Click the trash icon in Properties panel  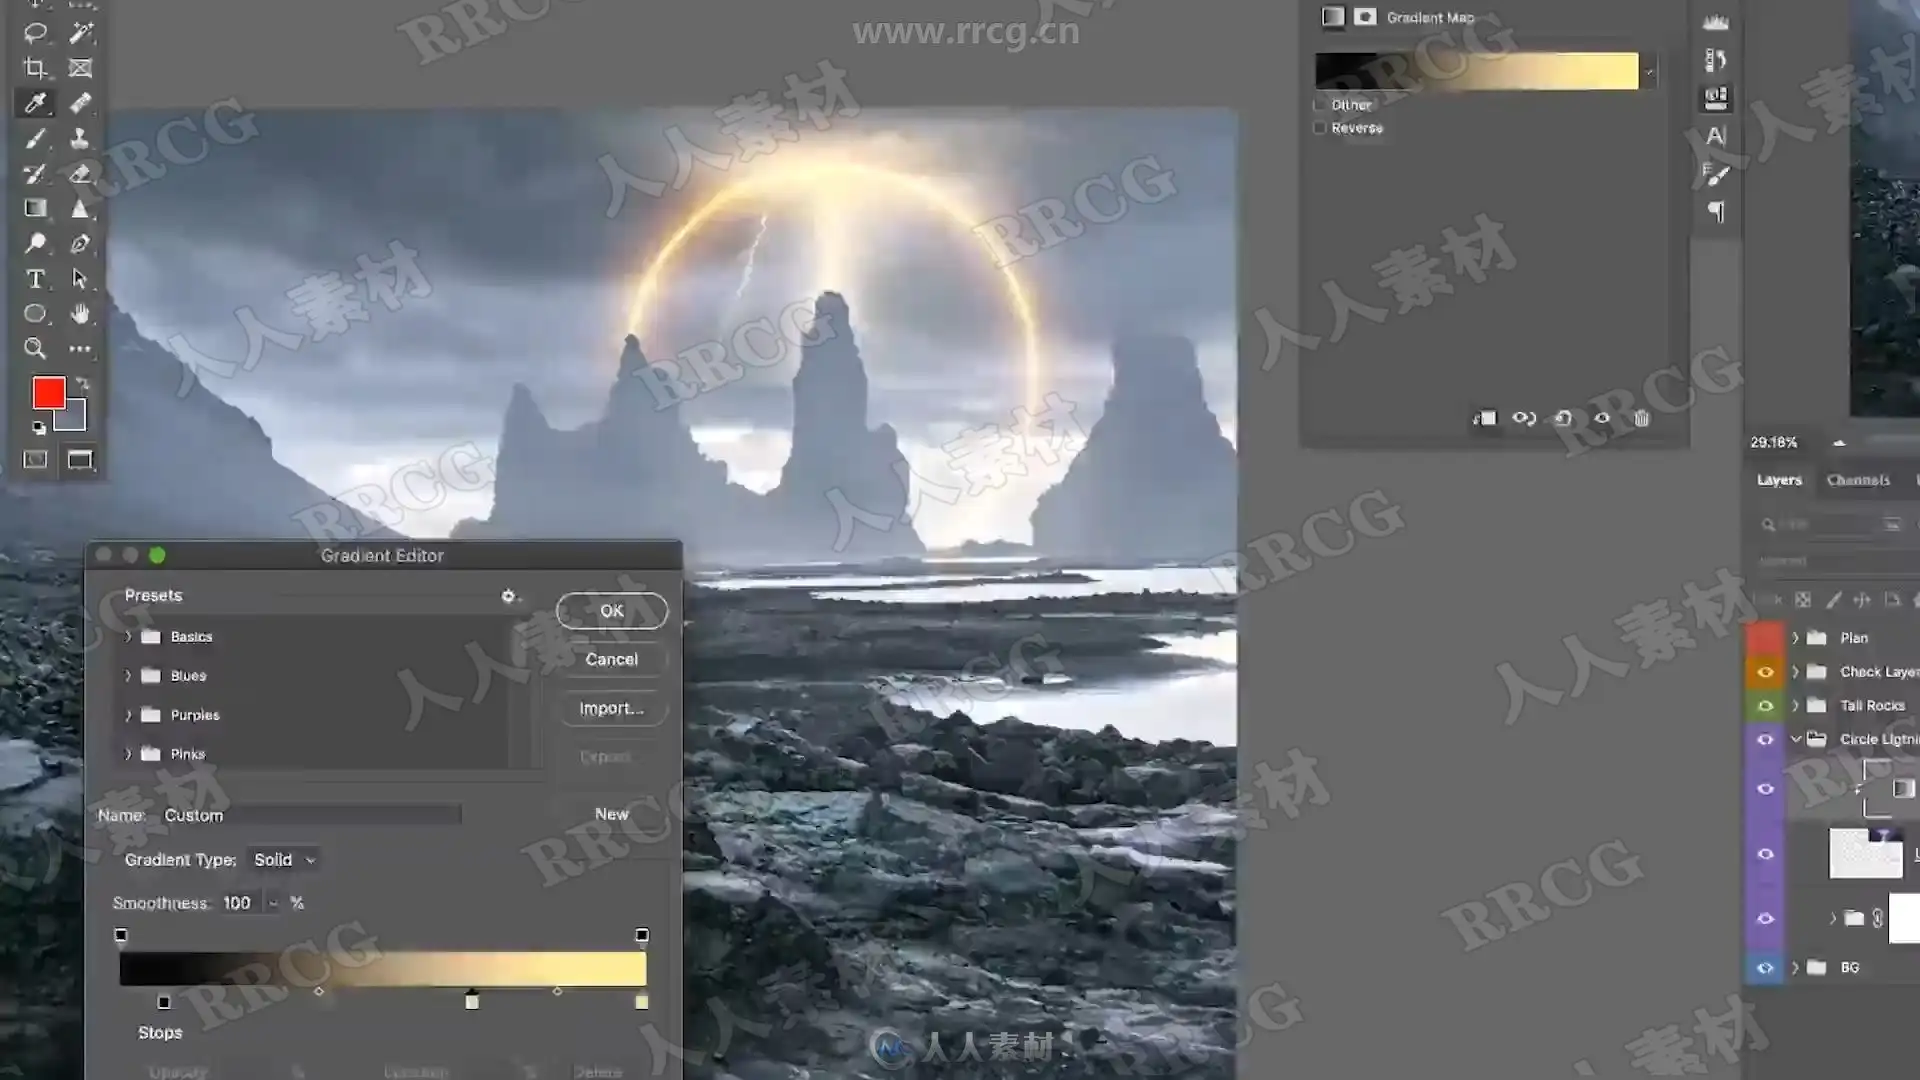click(1641, 418)
